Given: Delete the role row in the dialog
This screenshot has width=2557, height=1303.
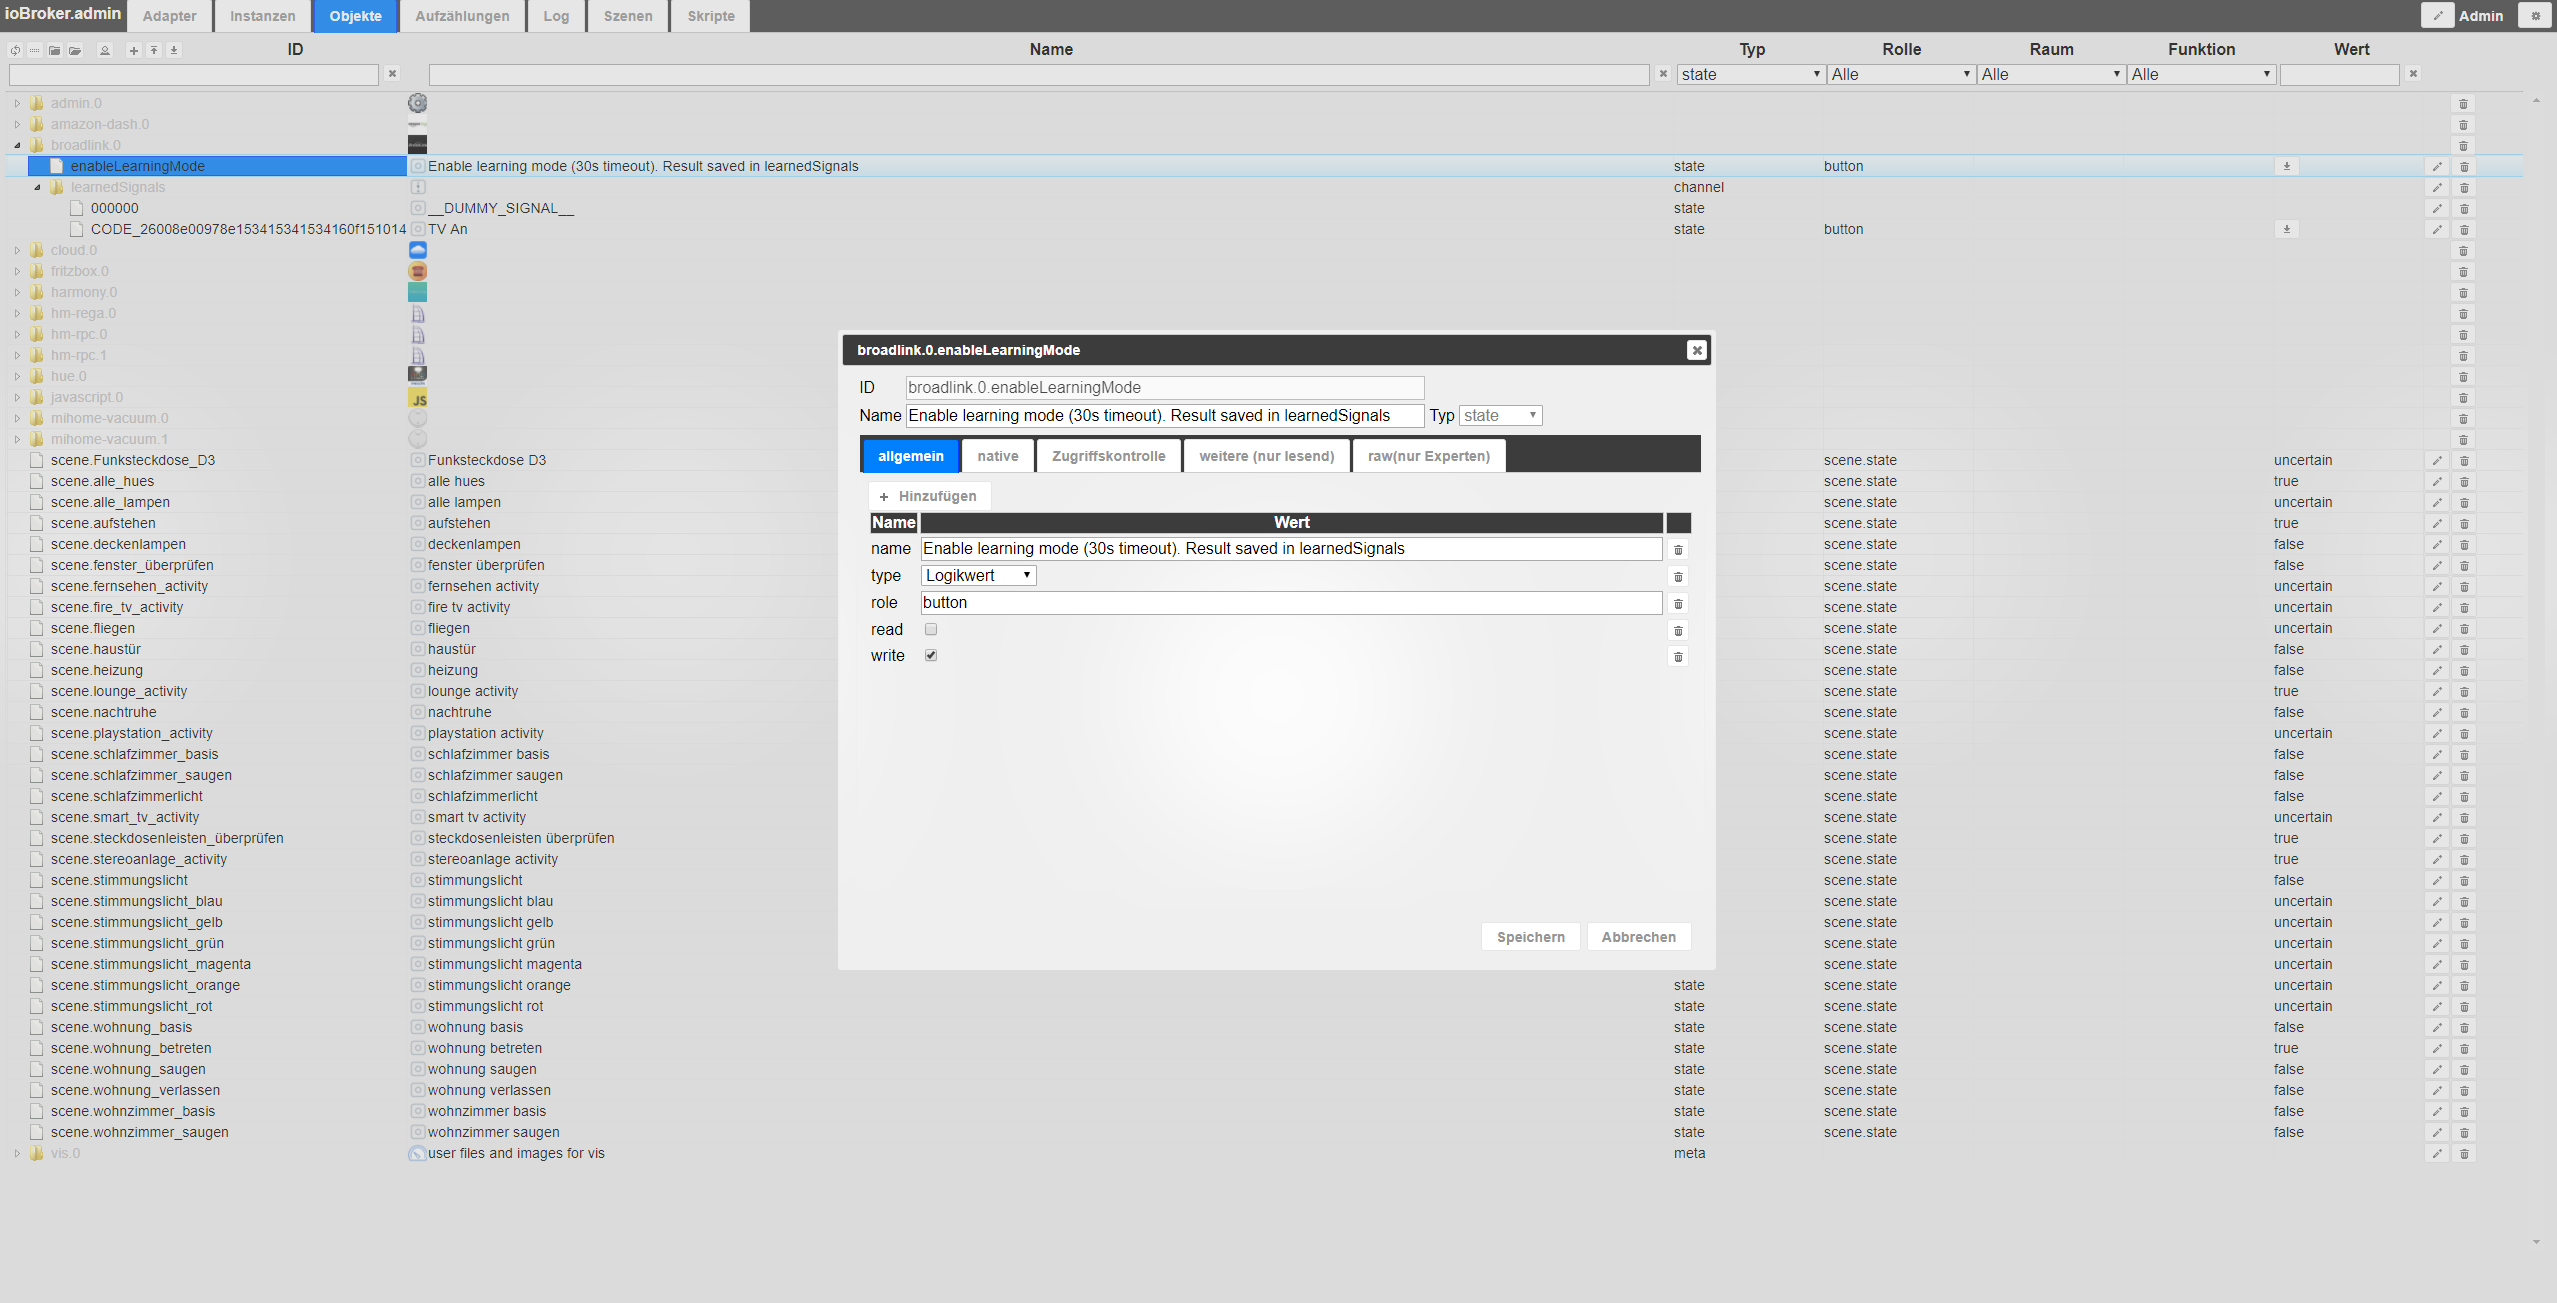Looking at the screenshot, I should point(1678,604).
